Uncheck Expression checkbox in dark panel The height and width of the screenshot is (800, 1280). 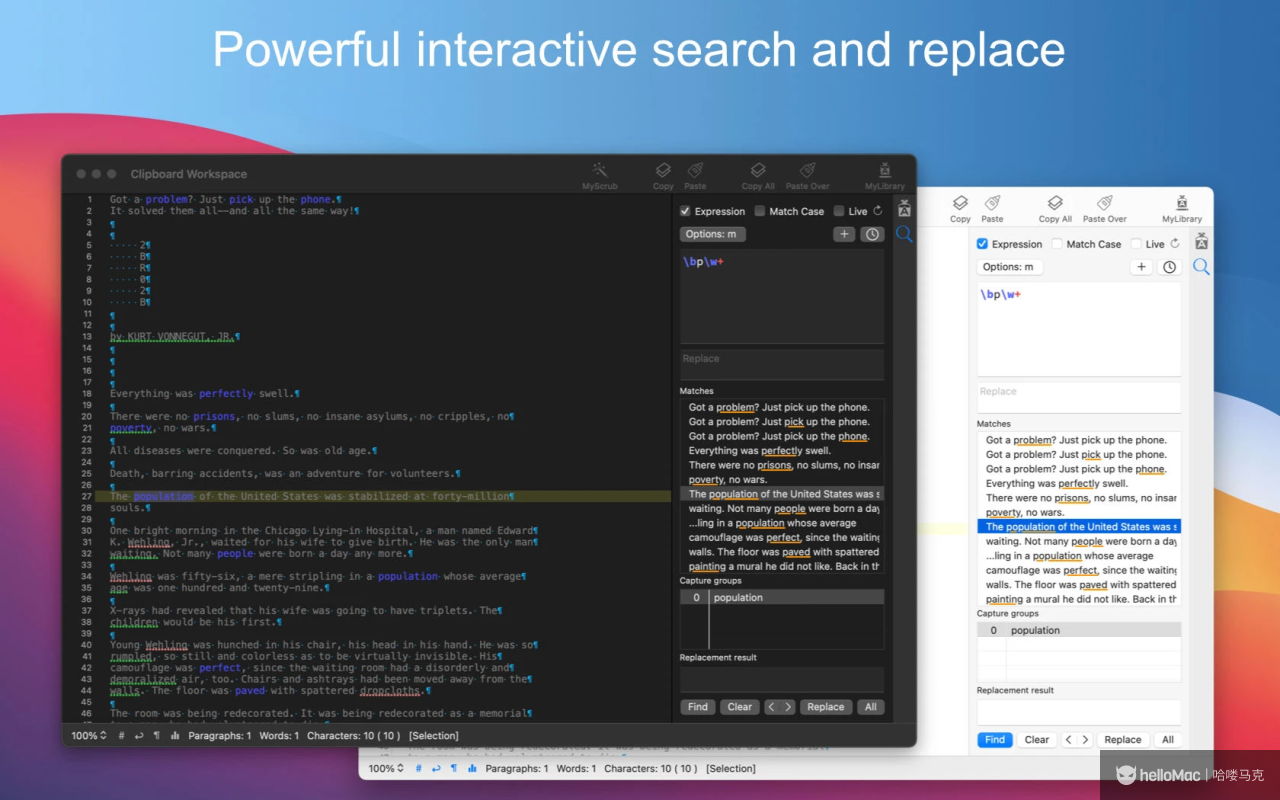[x=685, y=211]
